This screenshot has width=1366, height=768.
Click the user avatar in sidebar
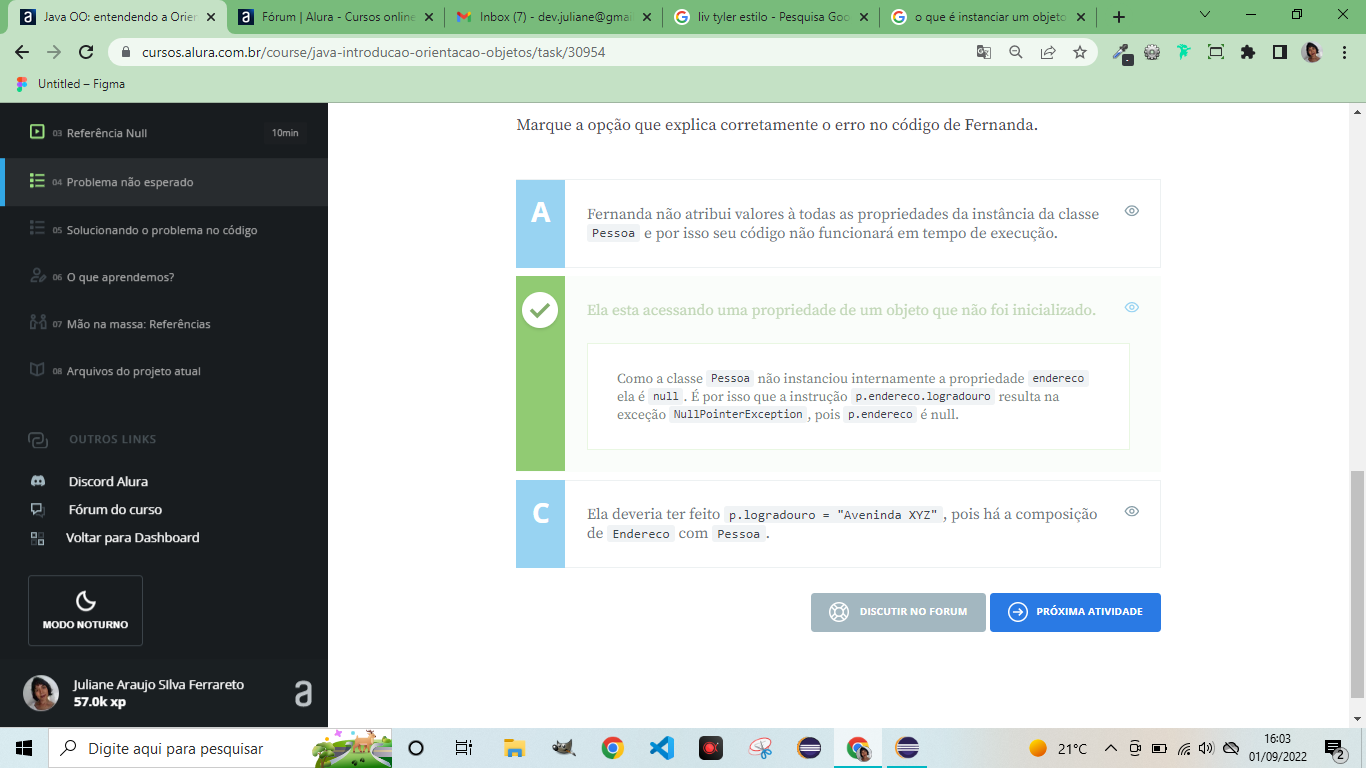click(41, 693)
